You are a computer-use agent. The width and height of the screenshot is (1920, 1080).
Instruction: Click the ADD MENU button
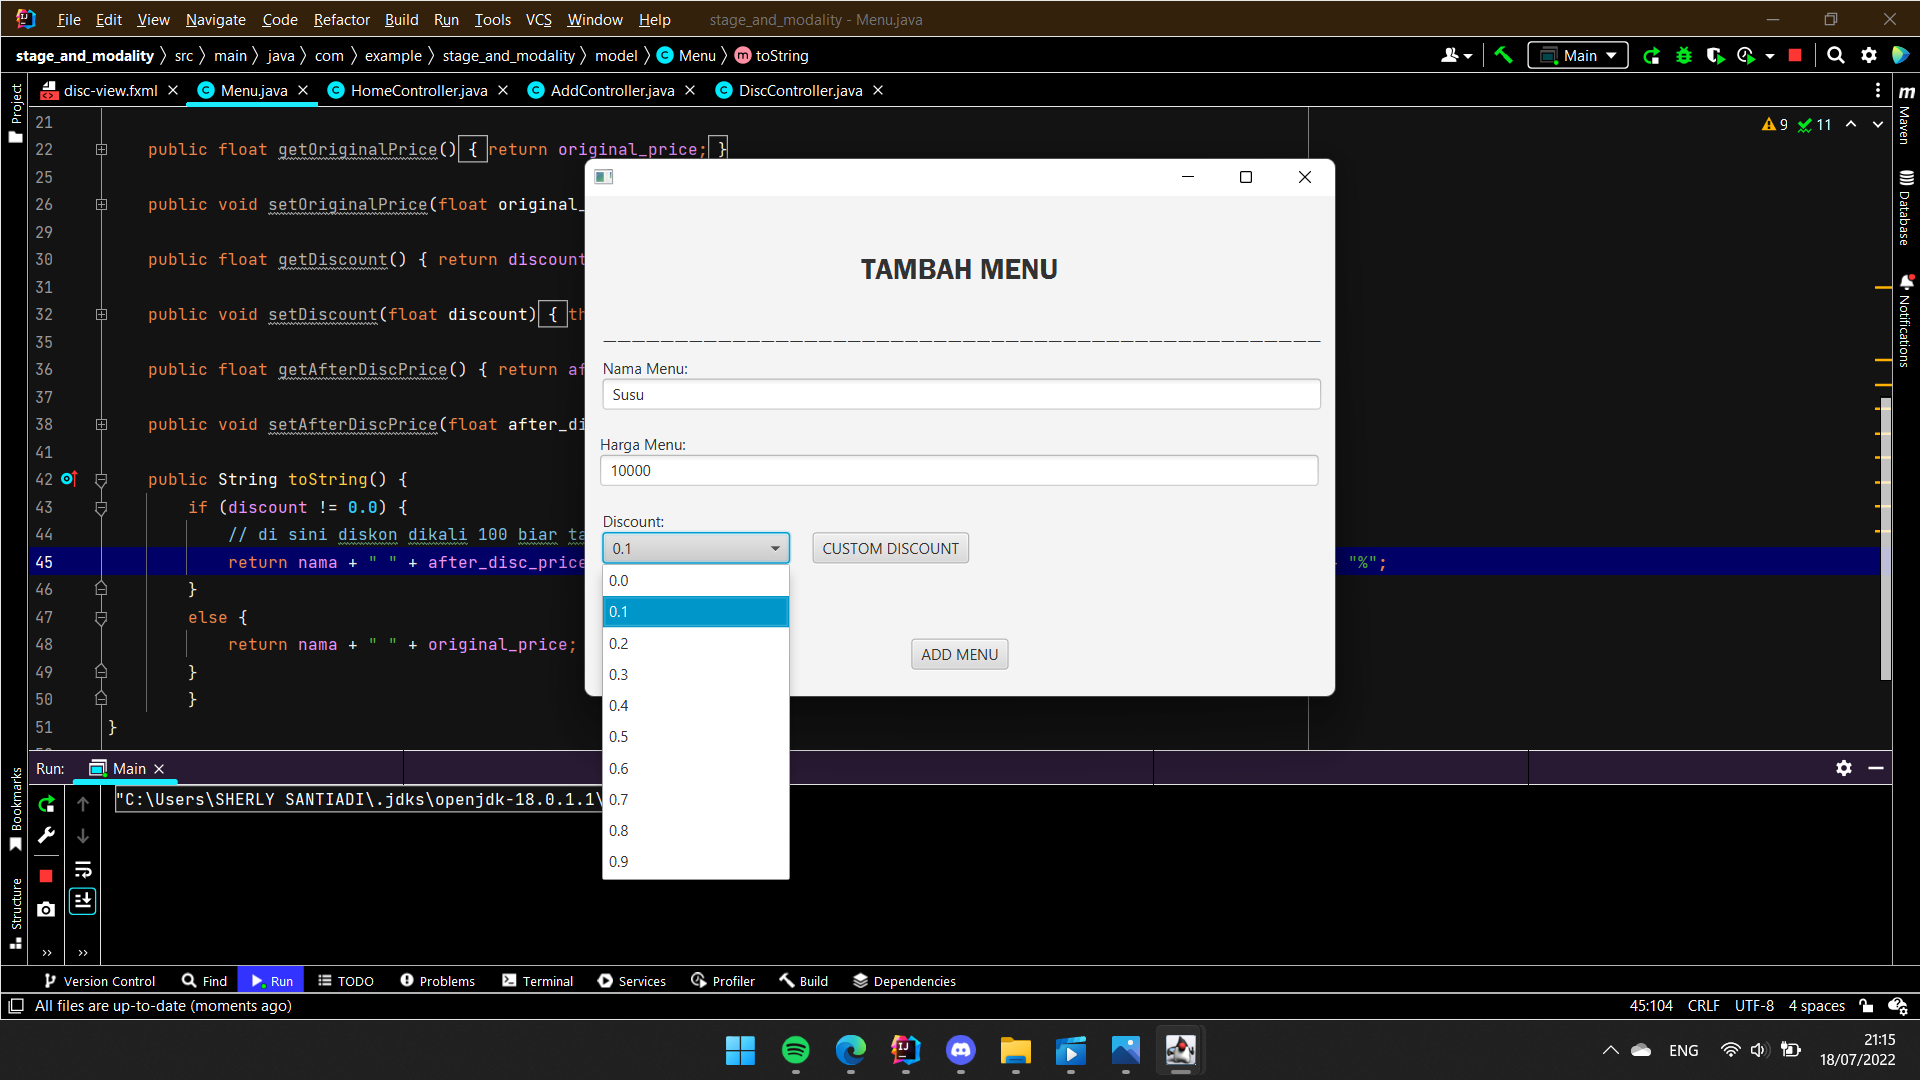click(x=958, y=654)
